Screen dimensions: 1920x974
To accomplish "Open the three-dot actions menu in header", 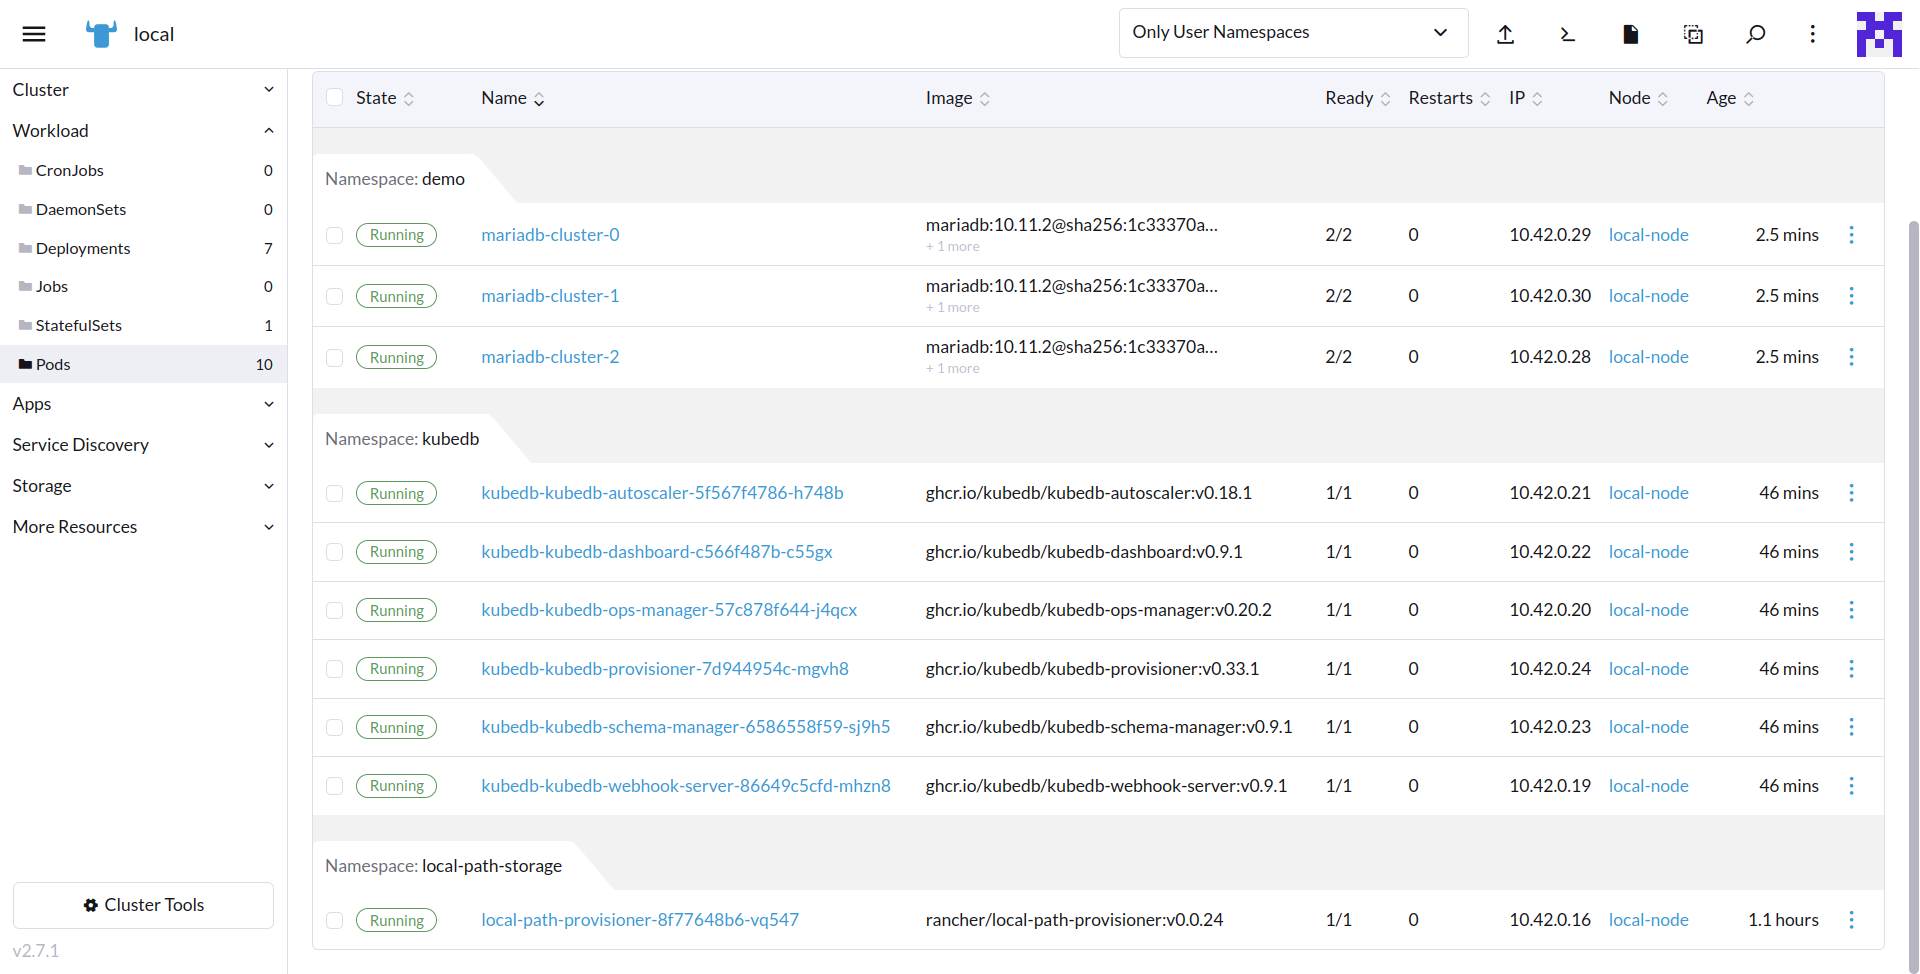I will click(x=1813, y=33).
